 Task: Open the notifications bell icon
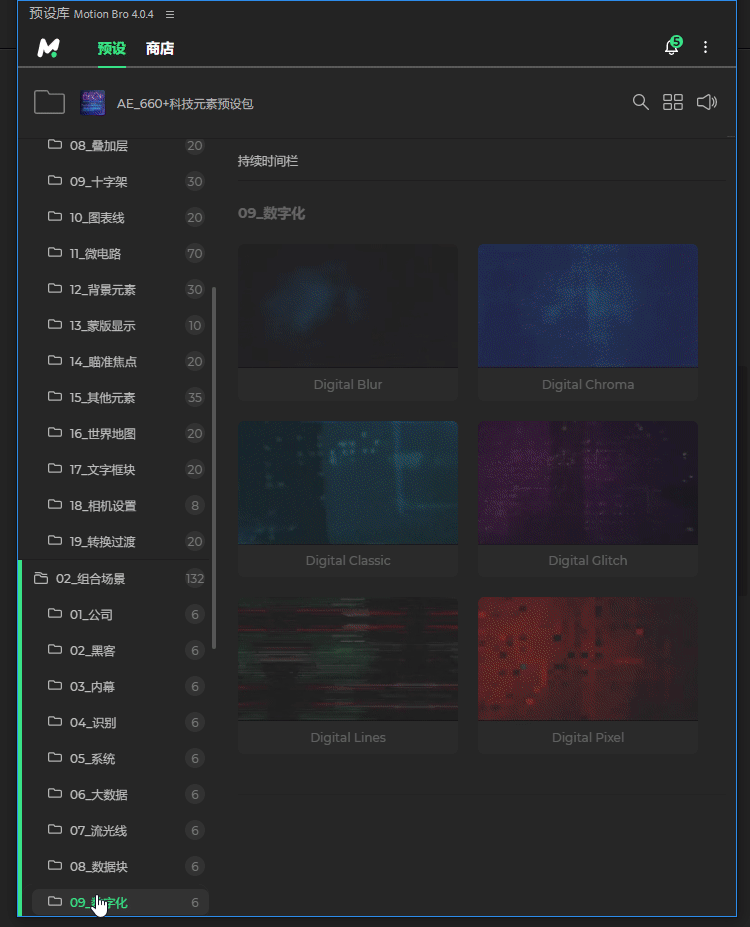pos(673,46)
